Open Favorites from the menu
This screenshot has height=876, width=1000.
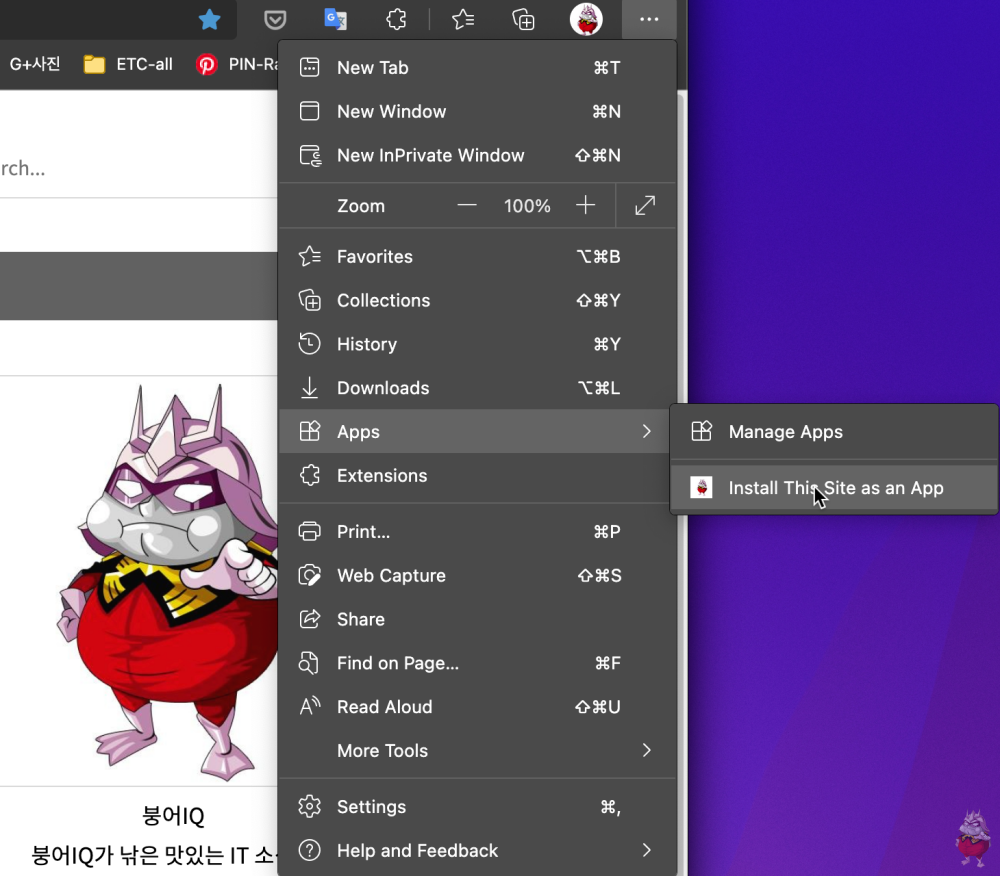pos(477,256)
